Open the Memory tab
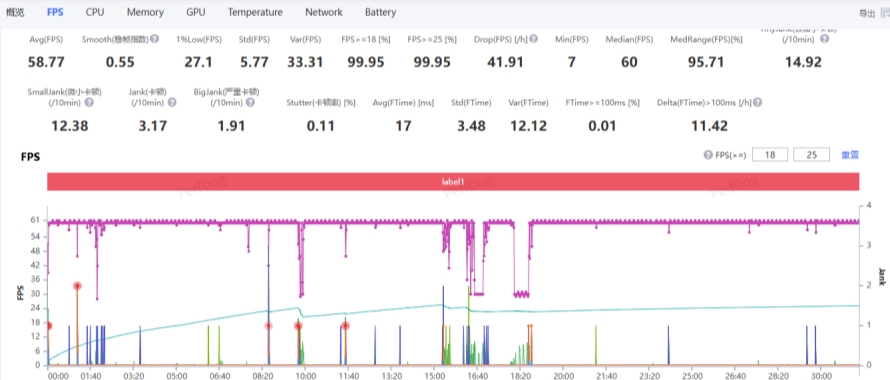 click(x=145, y=12)
